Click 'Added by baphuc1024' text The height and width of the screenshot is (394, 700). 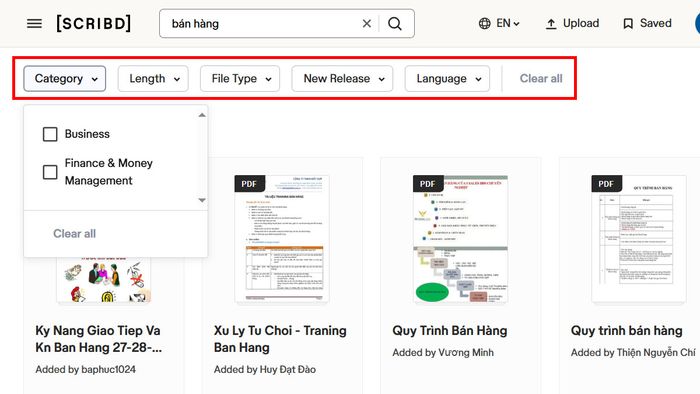pos(86,369)
